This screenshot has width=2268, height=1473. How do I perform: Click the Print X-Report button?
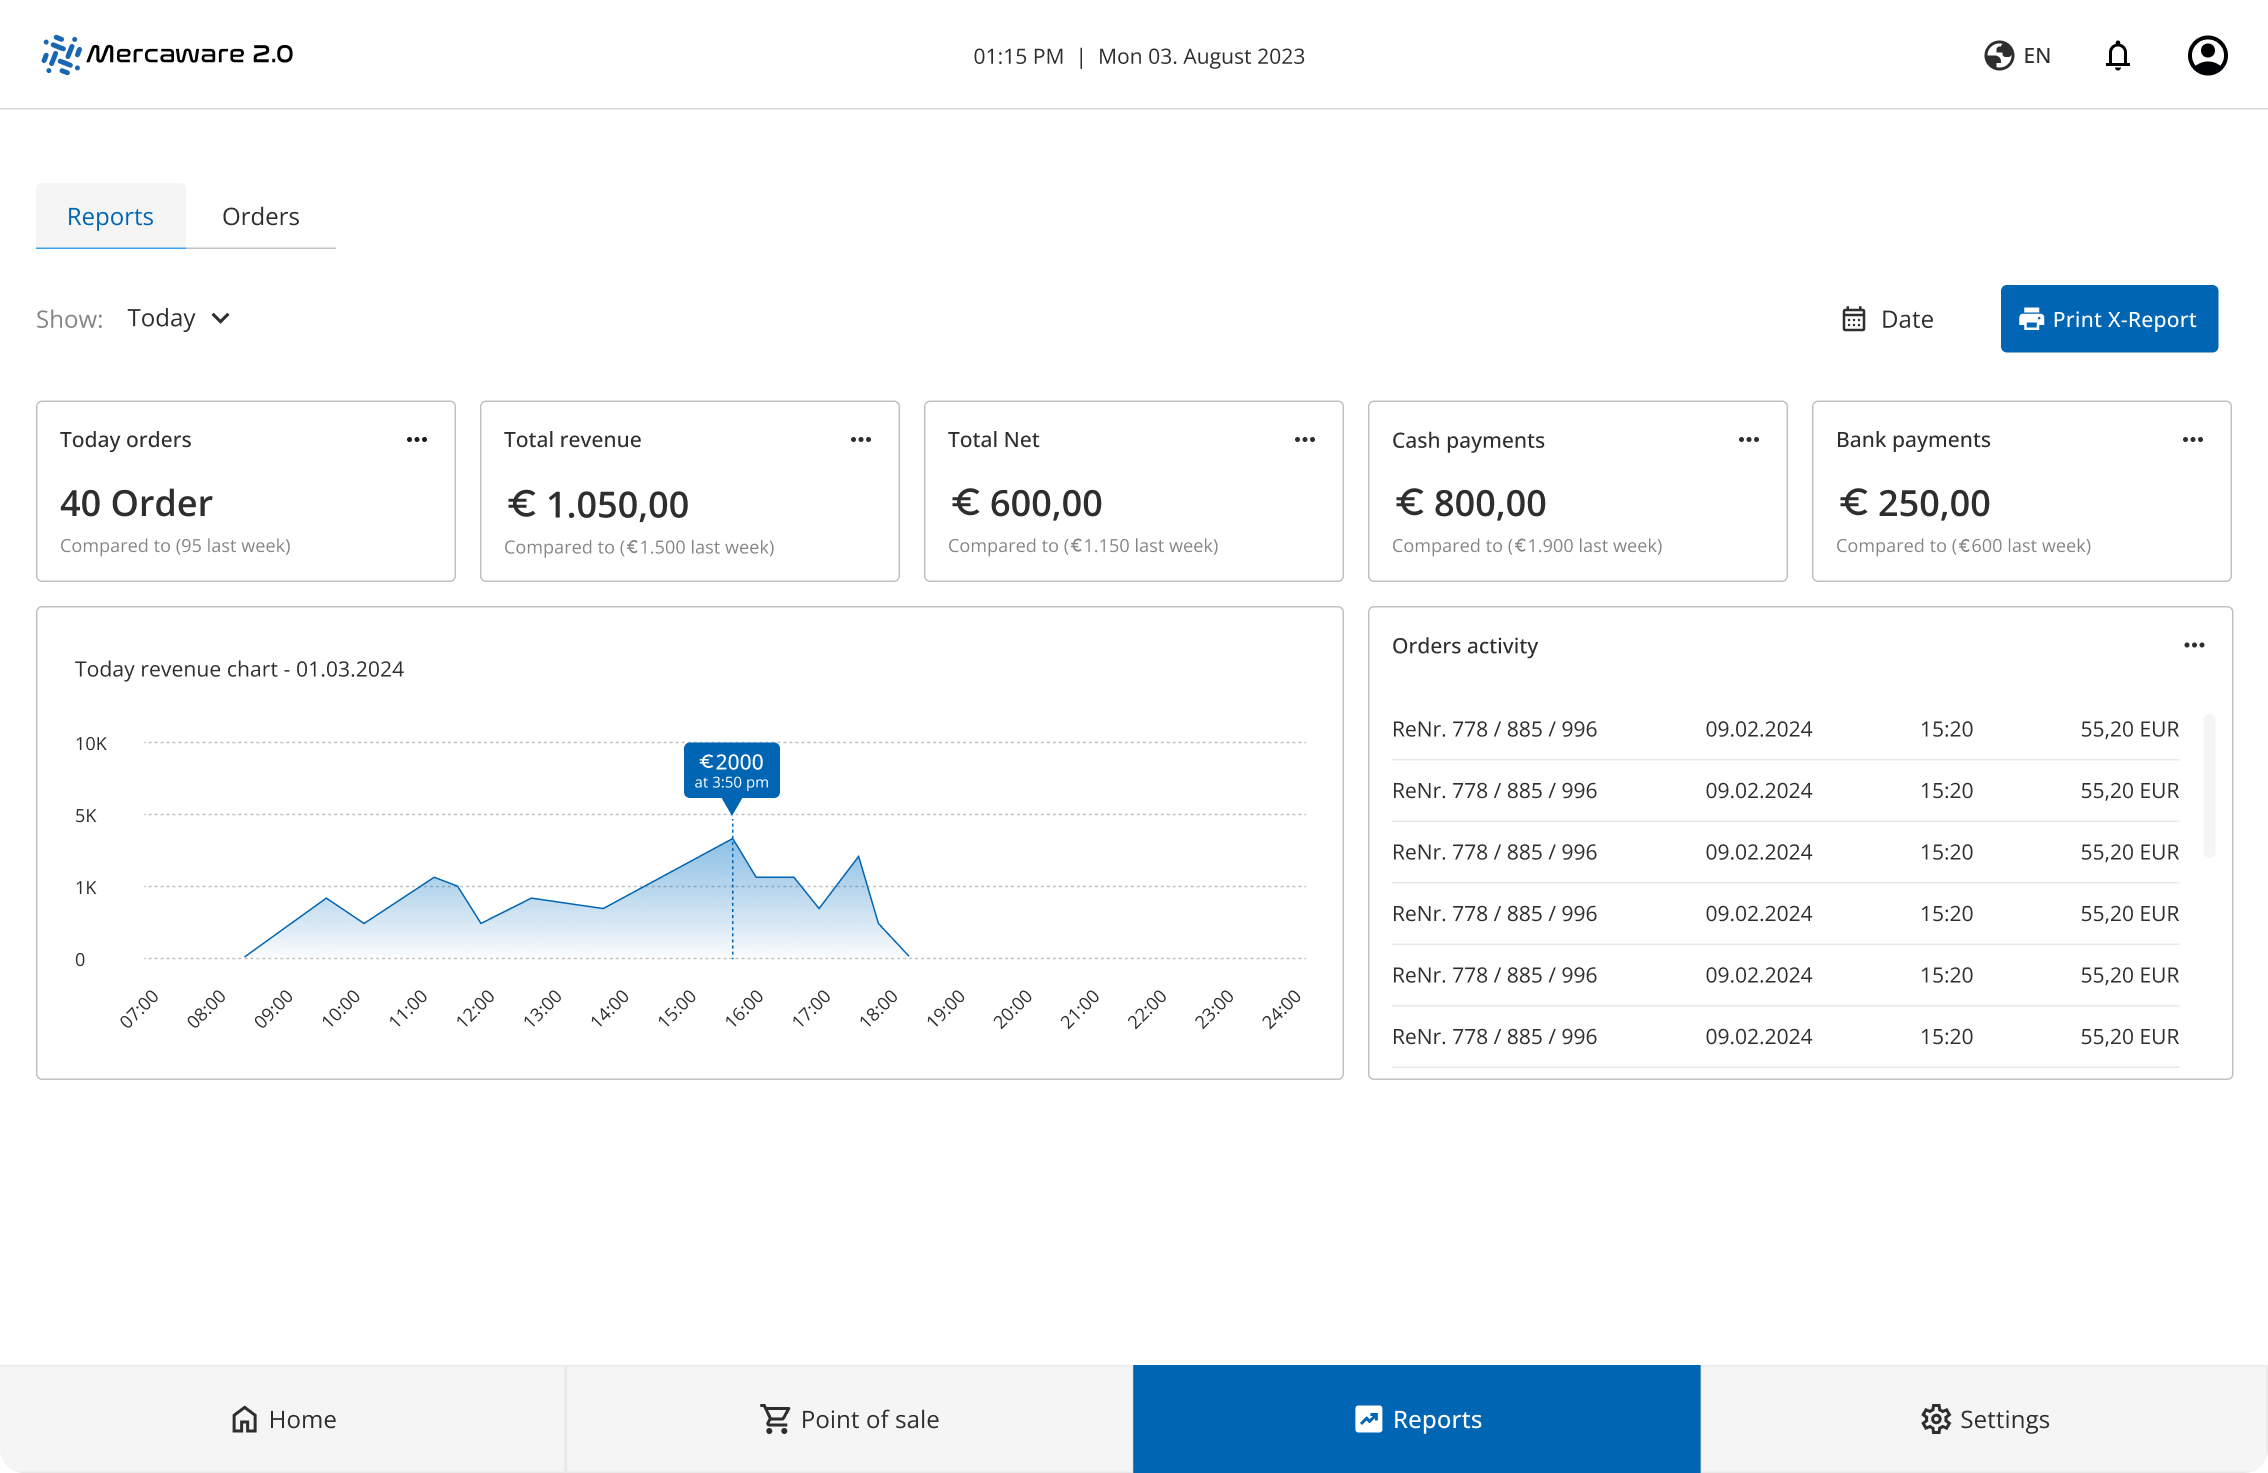click(x=2109, y=319)
